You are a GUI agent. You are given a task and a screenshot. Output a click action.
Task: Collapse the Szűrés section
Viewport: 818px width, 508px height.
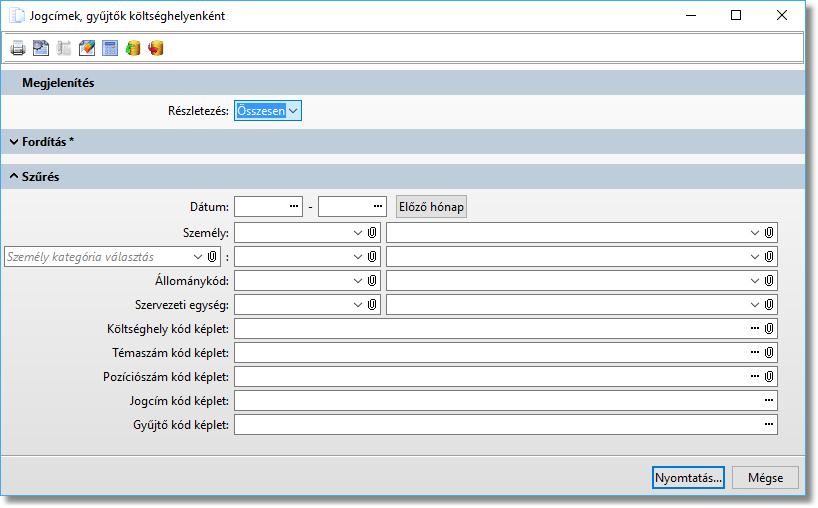pos(14,177)
